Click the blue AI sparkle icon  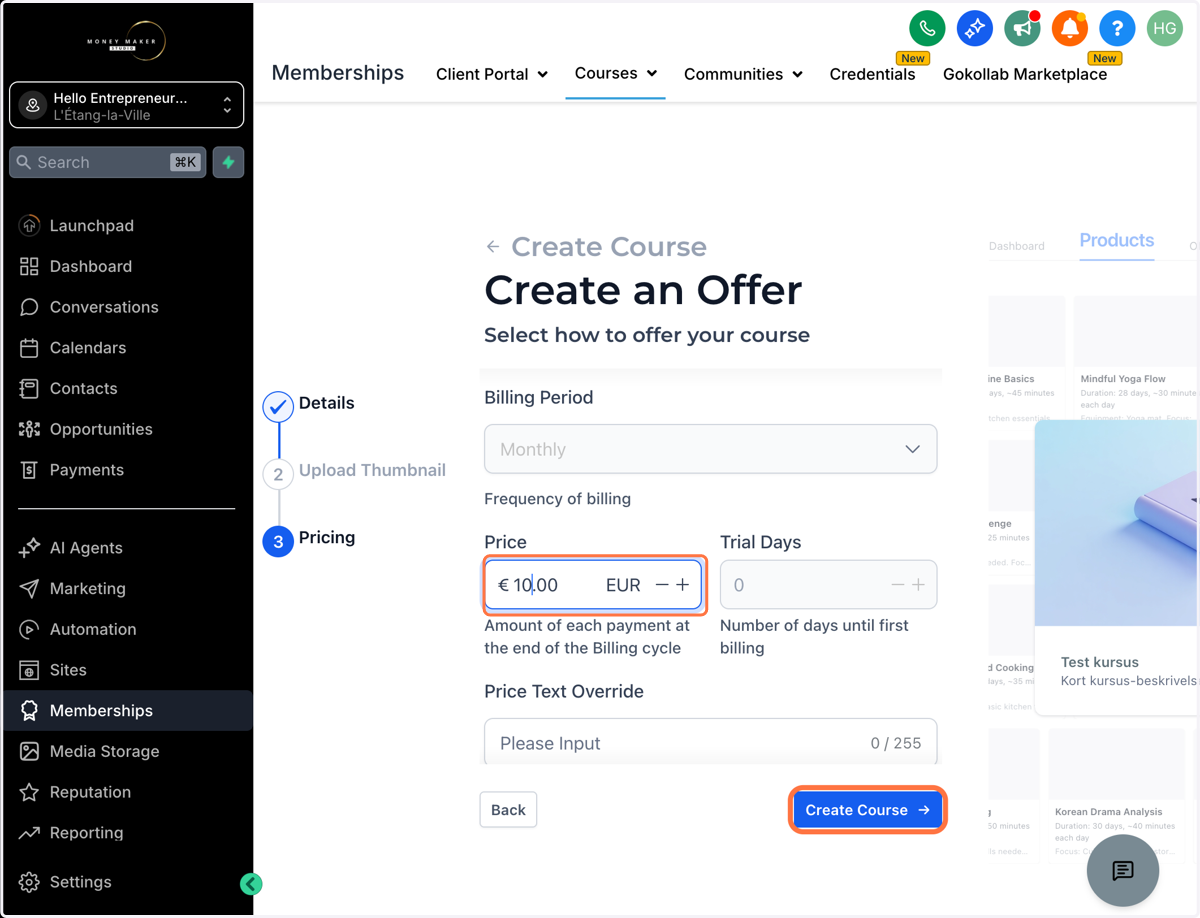[974, 28]
